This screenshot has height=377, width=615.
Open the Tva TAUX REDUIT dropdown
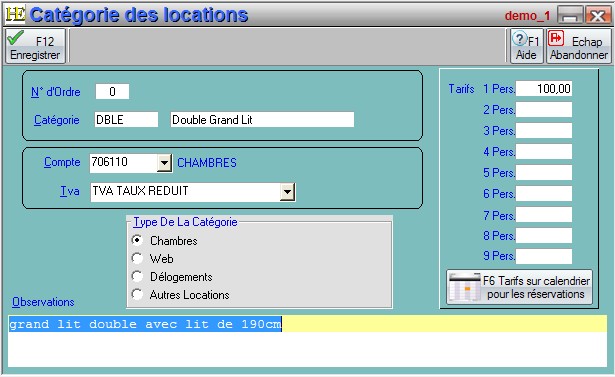point(287,192)
